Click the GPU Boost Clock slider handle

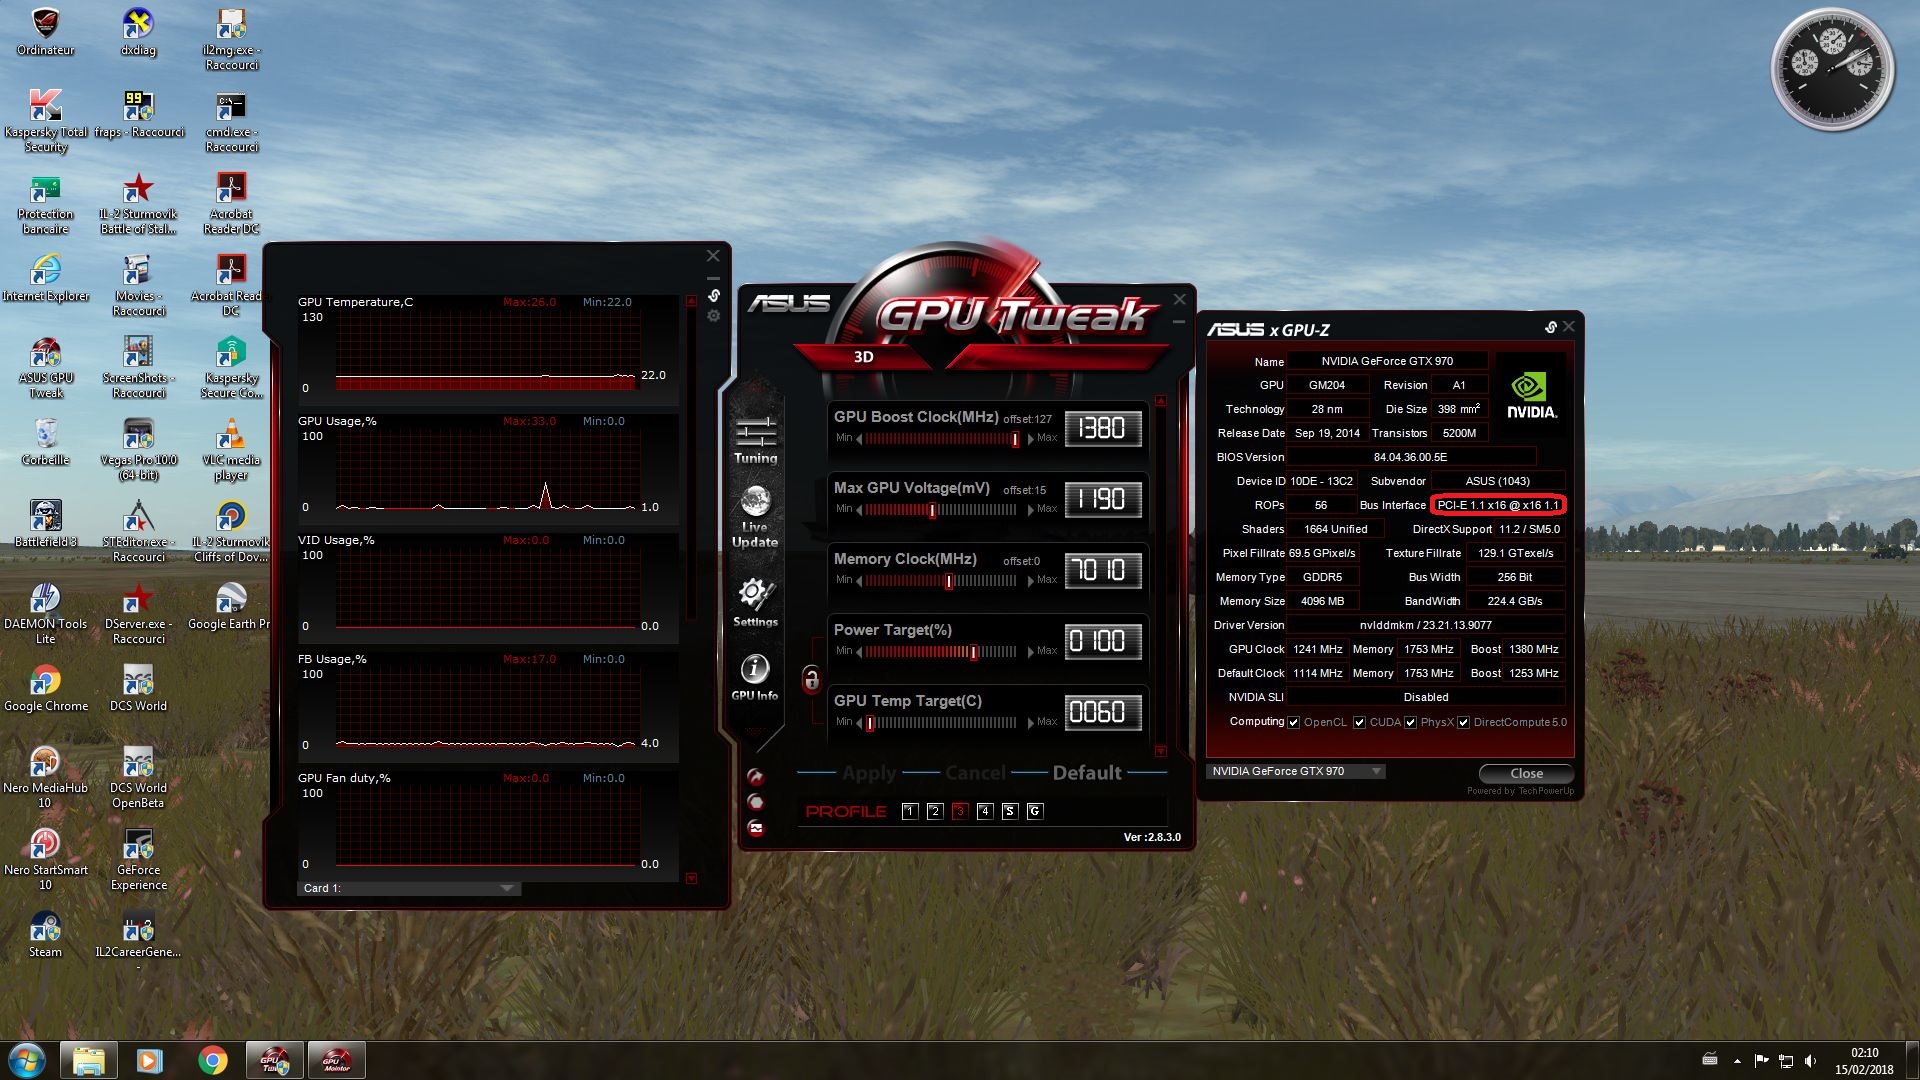(x=1015, y=439)
